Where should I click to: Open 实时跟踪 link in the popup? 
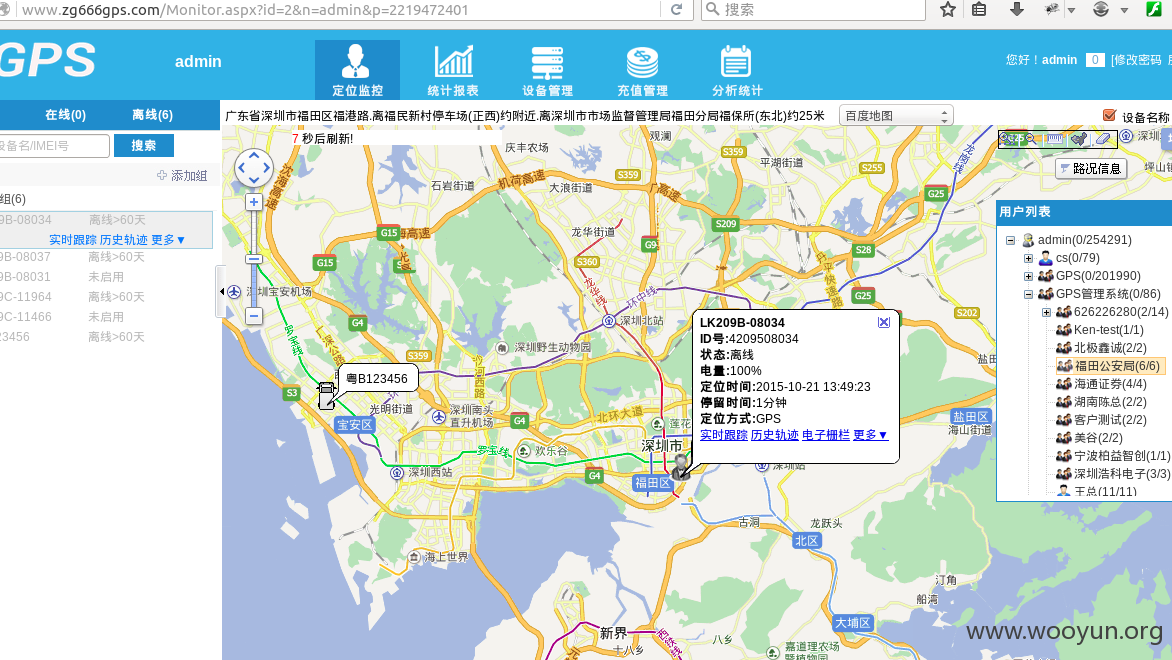click(724, 434)
